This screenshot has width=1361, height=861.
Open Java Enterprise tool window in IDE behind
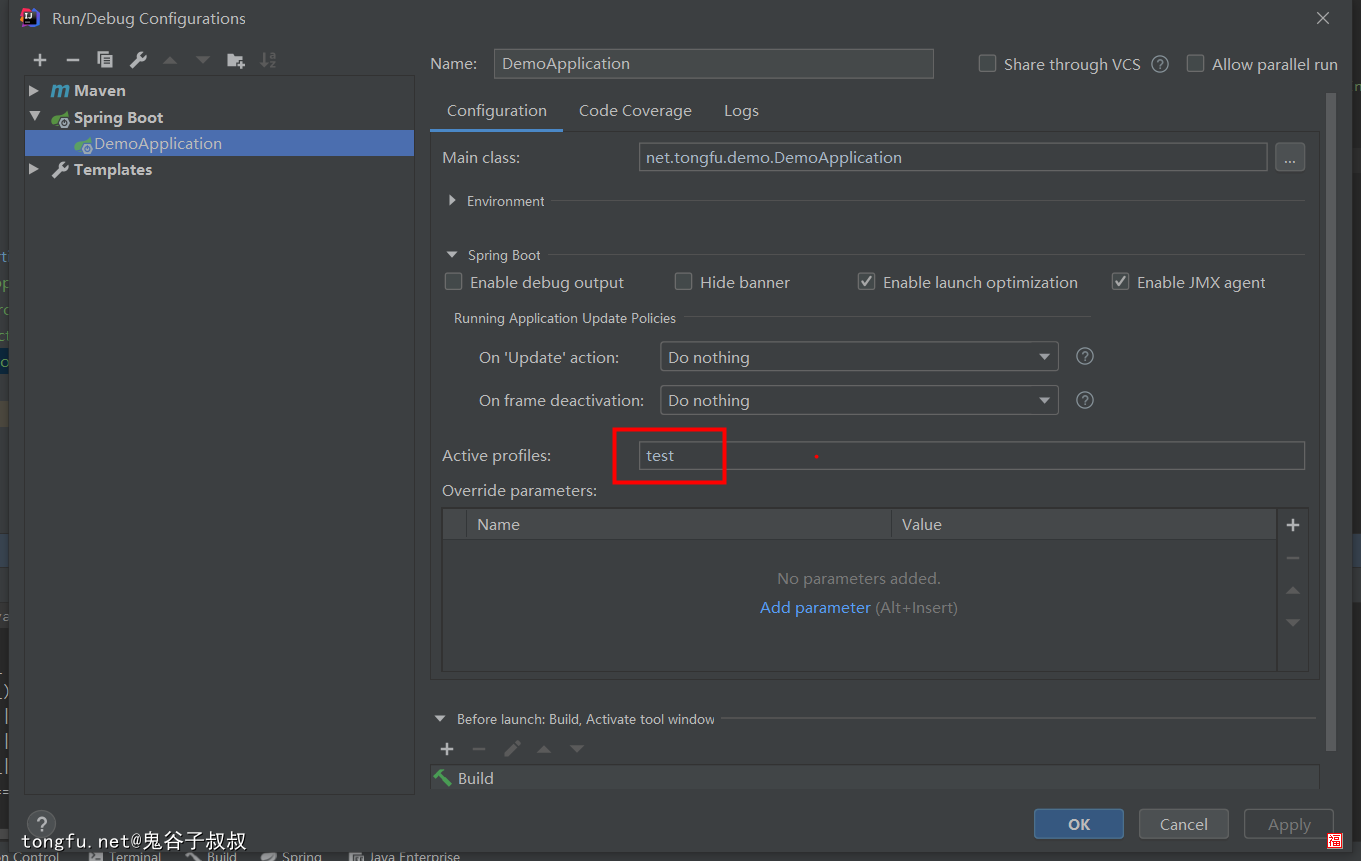(404, 856)
